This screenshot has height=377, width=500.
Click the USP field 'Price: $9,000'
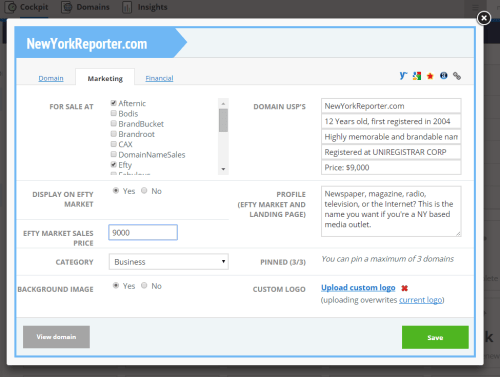pyautogui.click(x=391, y=167)
